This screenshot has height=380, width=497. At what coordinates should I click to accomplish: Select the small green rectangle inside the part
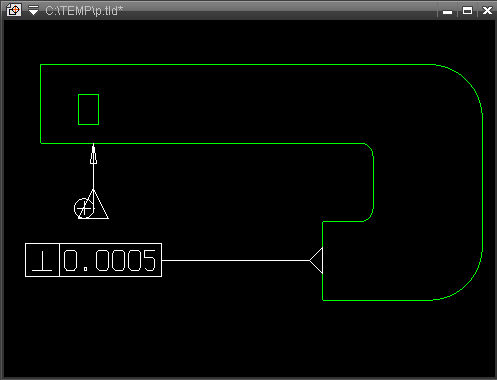point(88,109)
